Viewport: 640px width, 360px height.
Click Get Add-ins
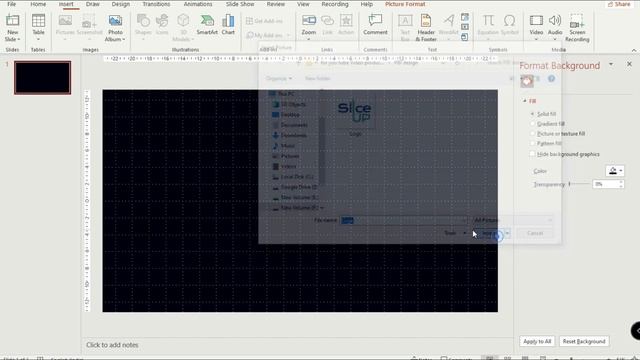click(x=264, y=21)
